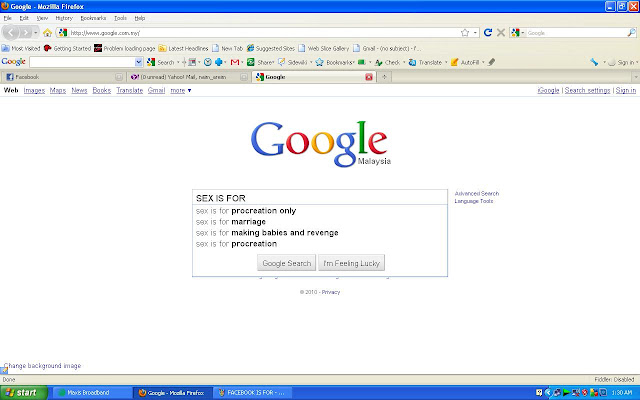Image resolution: width=640 pixels, height=400 pixels.
Task: Click the I'm Feeling Lucky button
Action: coord(351,263)
